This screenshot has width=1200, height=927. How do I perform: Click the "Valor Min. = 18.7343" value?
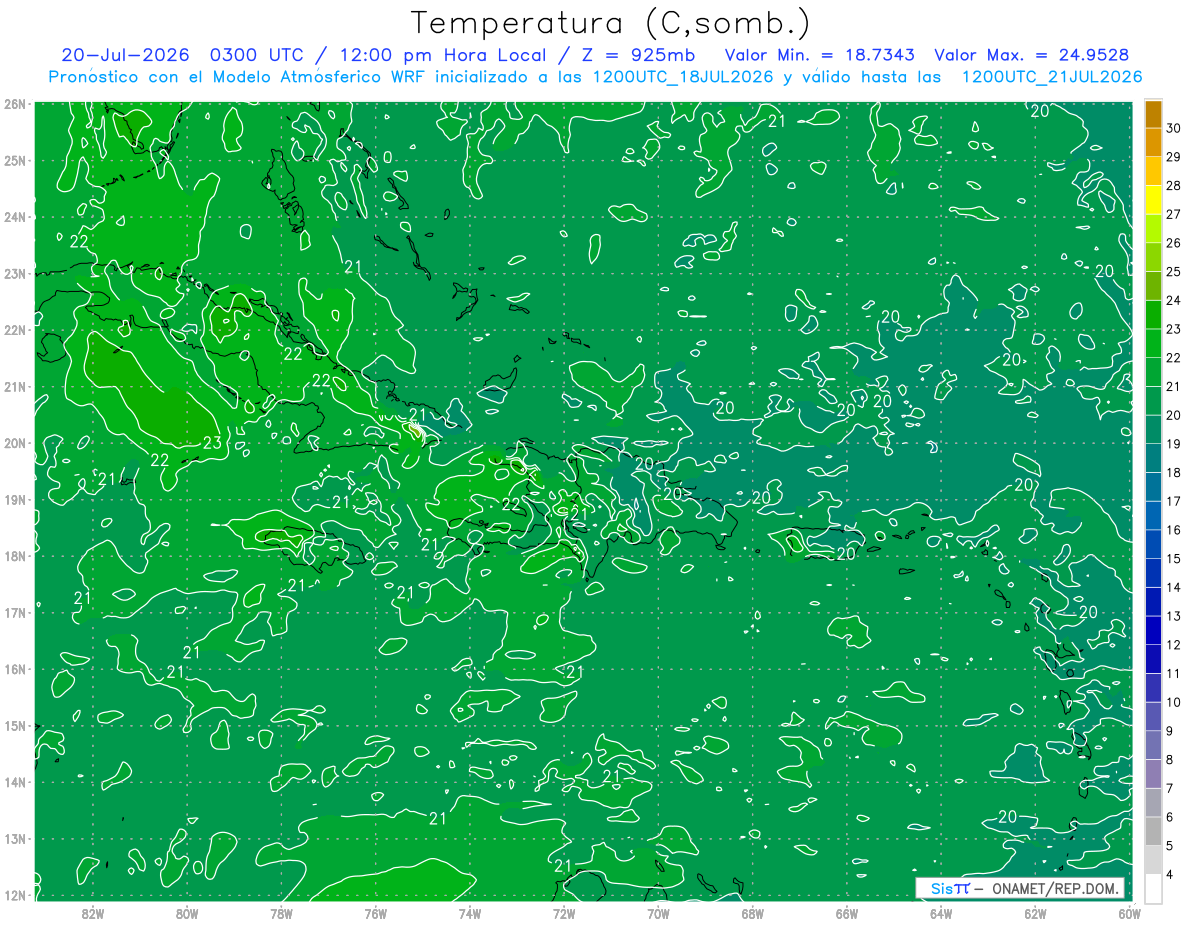819,55
